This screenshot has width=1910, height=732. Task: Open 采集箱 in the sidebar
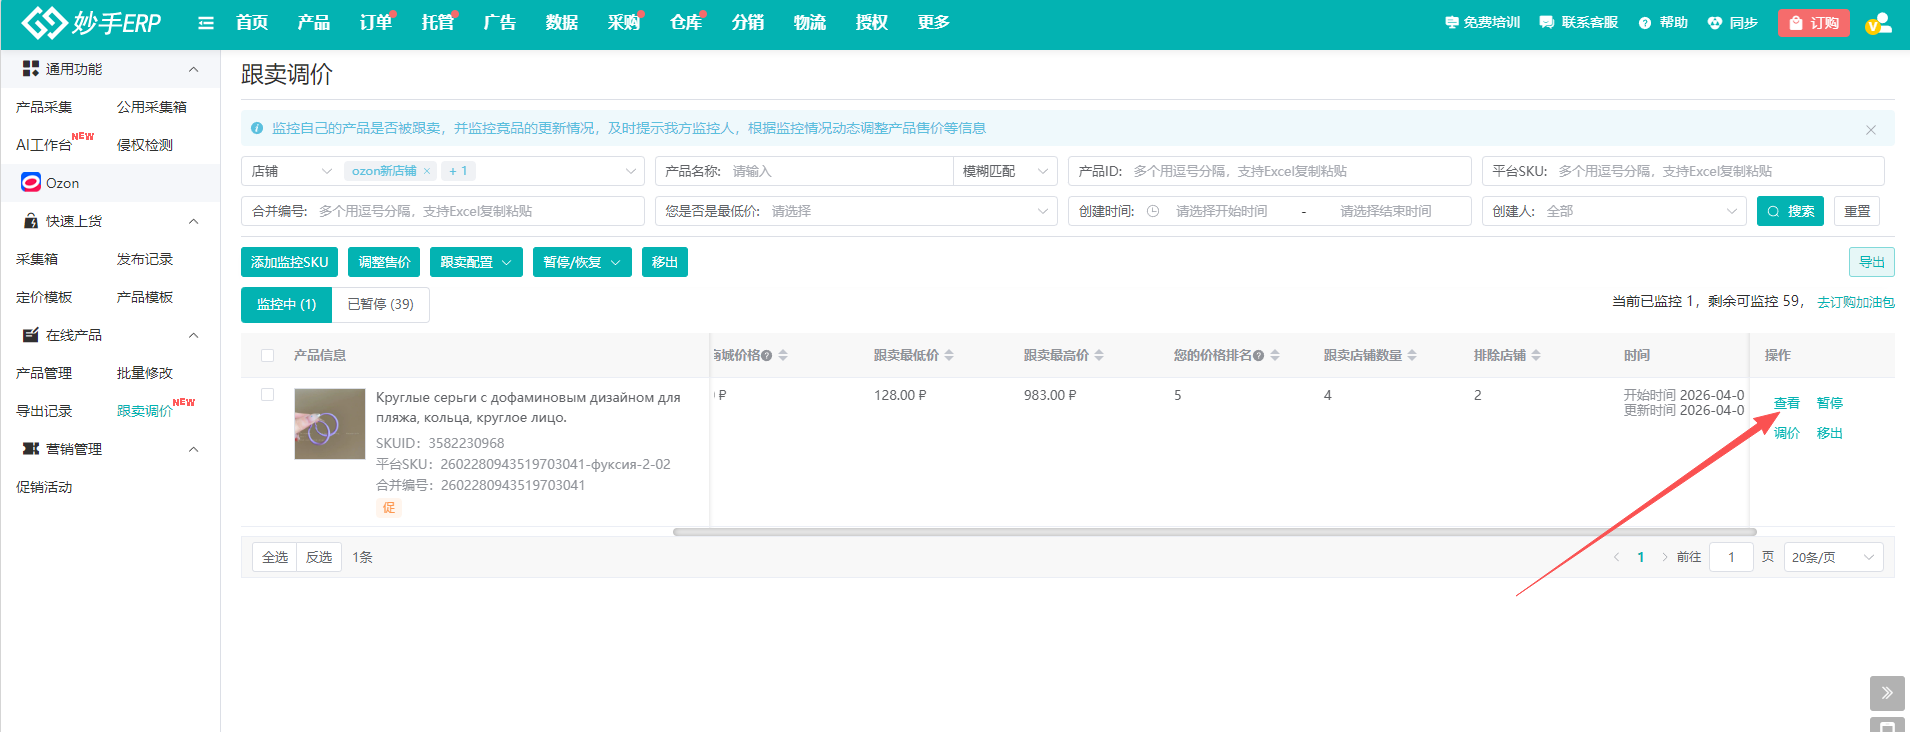pyautogui.click(x=37, y=259)
